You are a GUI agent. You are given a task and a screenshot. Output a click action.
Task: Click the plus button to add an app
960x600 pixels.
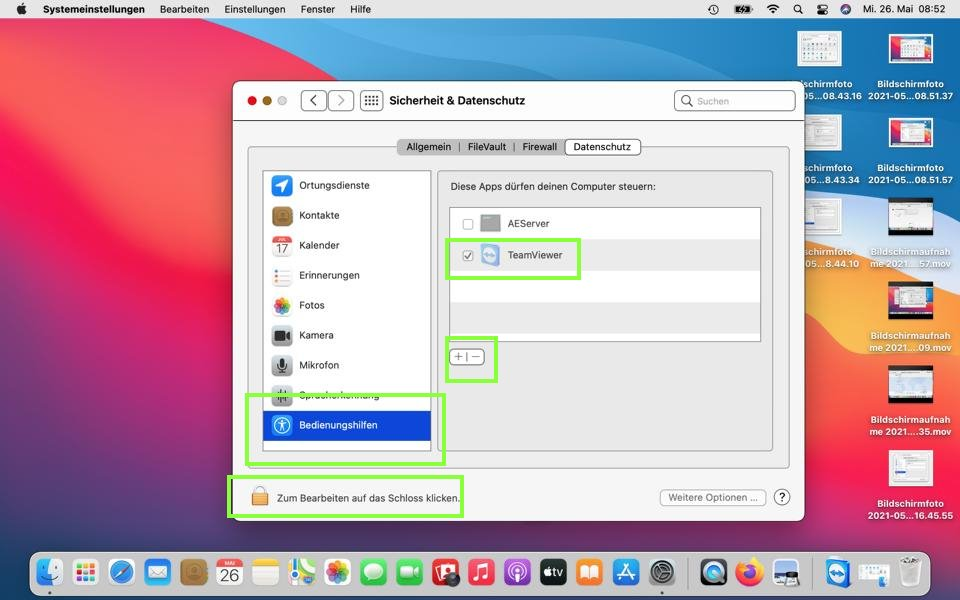(459, 357)
